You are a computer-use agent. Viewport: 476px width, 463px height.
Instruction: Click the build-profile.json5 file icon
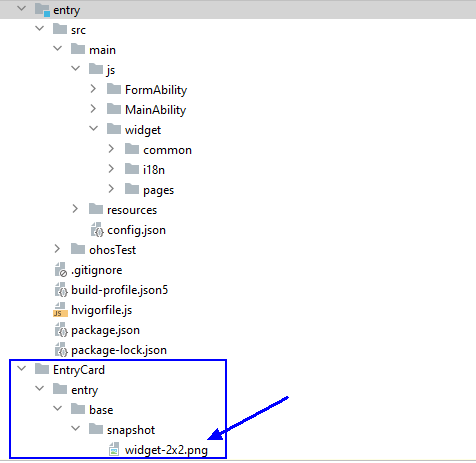(61, 290)
